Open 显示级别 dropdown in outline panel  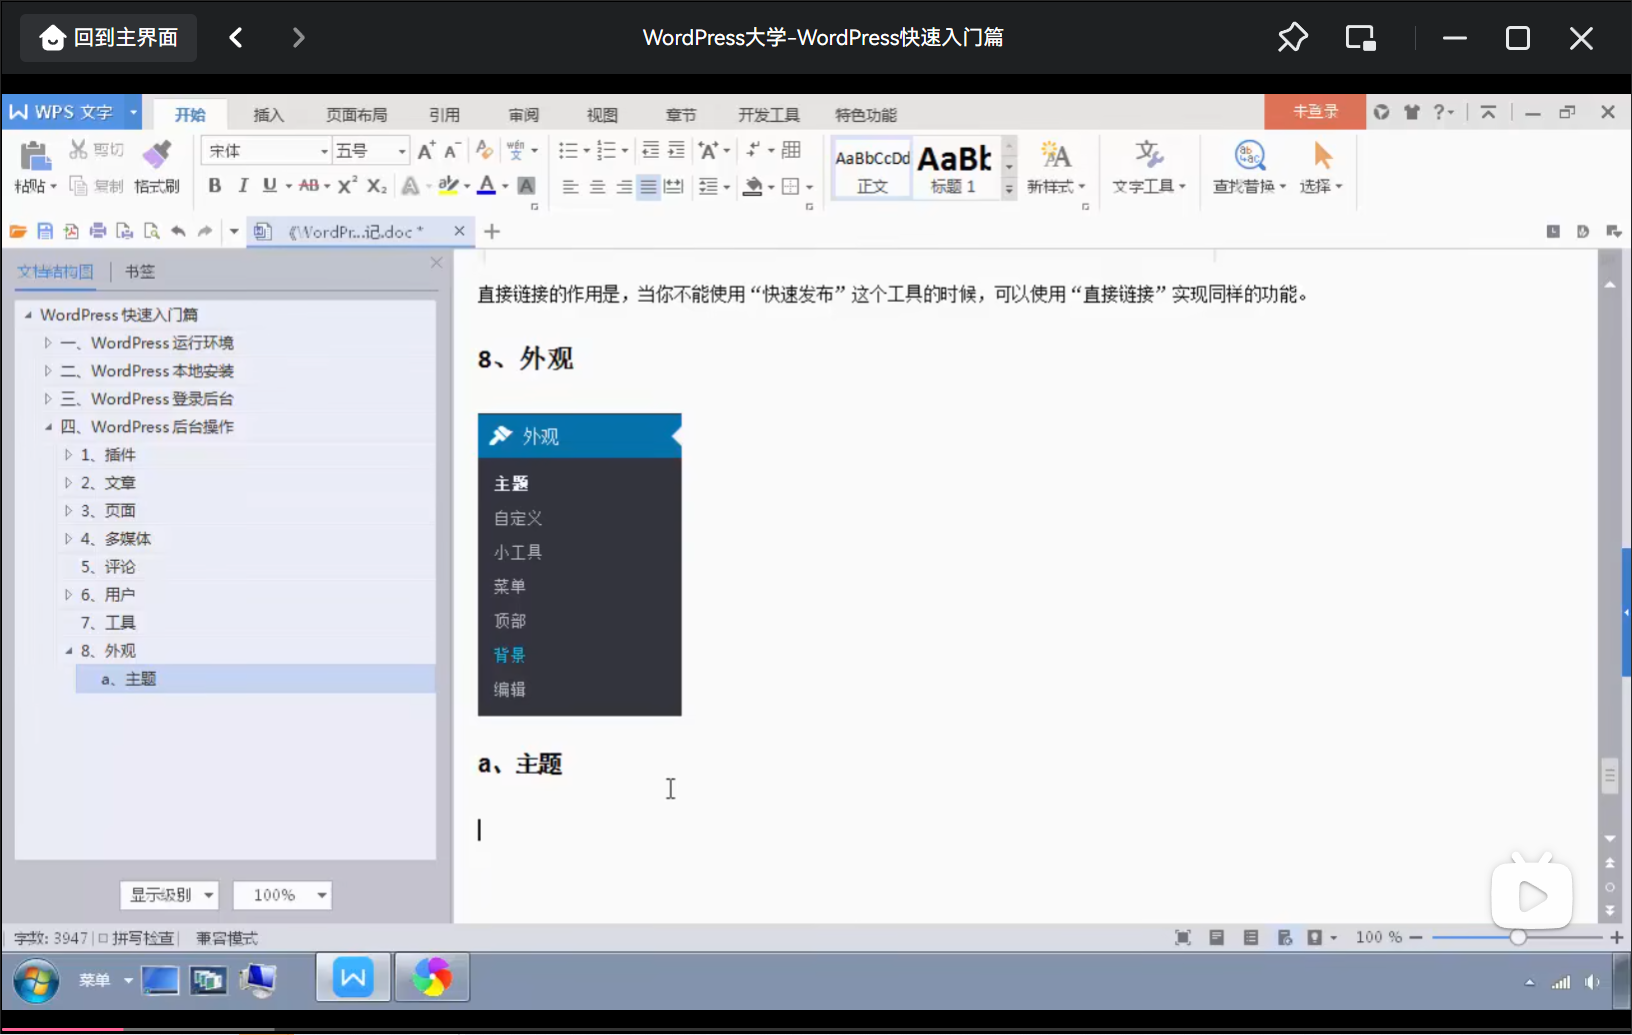click(x=169, y=895)
